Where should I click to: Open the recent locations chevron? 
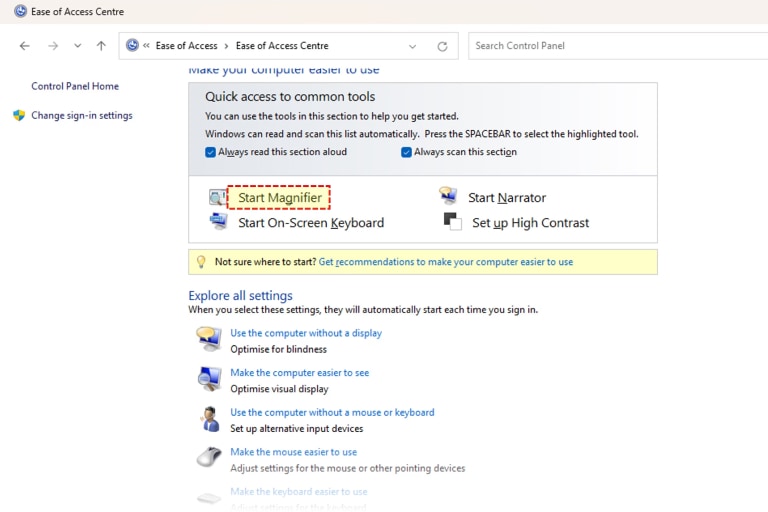tap(77, 46)
